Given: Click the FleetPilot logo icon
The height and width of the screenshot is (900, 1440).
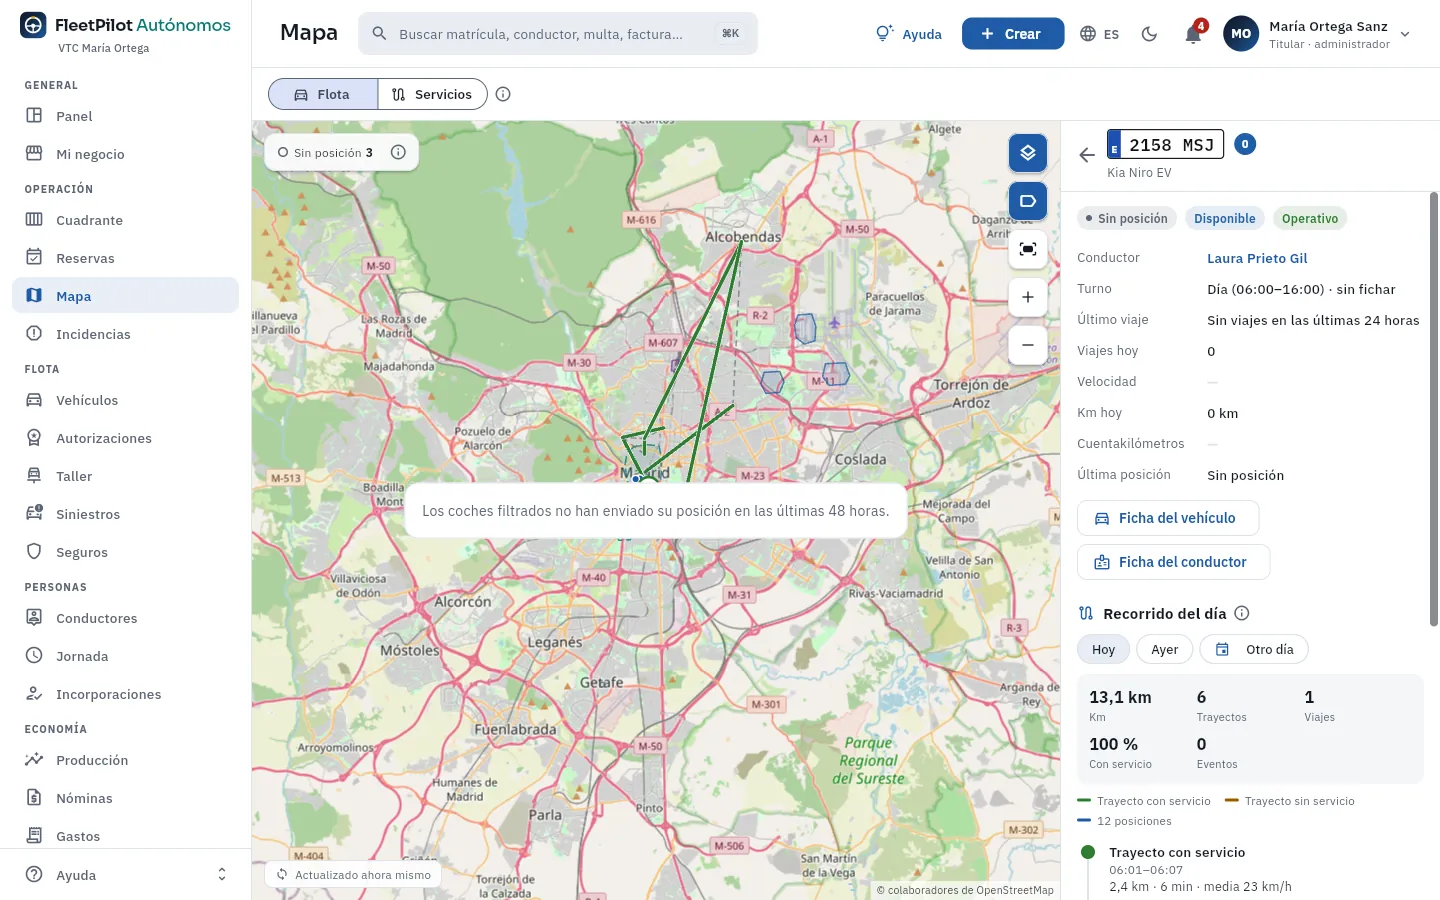Looking at the screenshot, I should click(x=33, y=25).
